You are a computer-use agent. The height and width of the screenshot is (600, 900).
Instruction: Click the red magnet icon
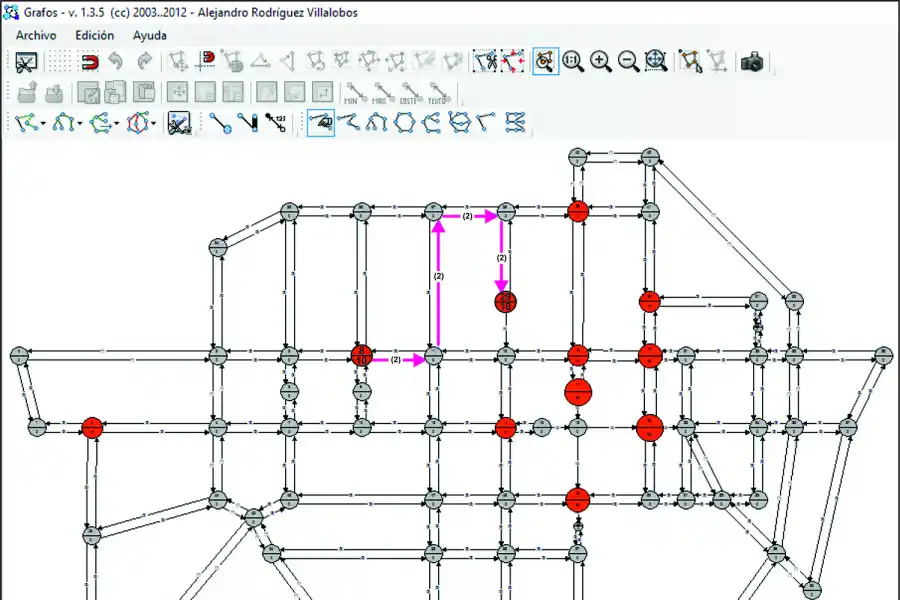coord(90,62)
